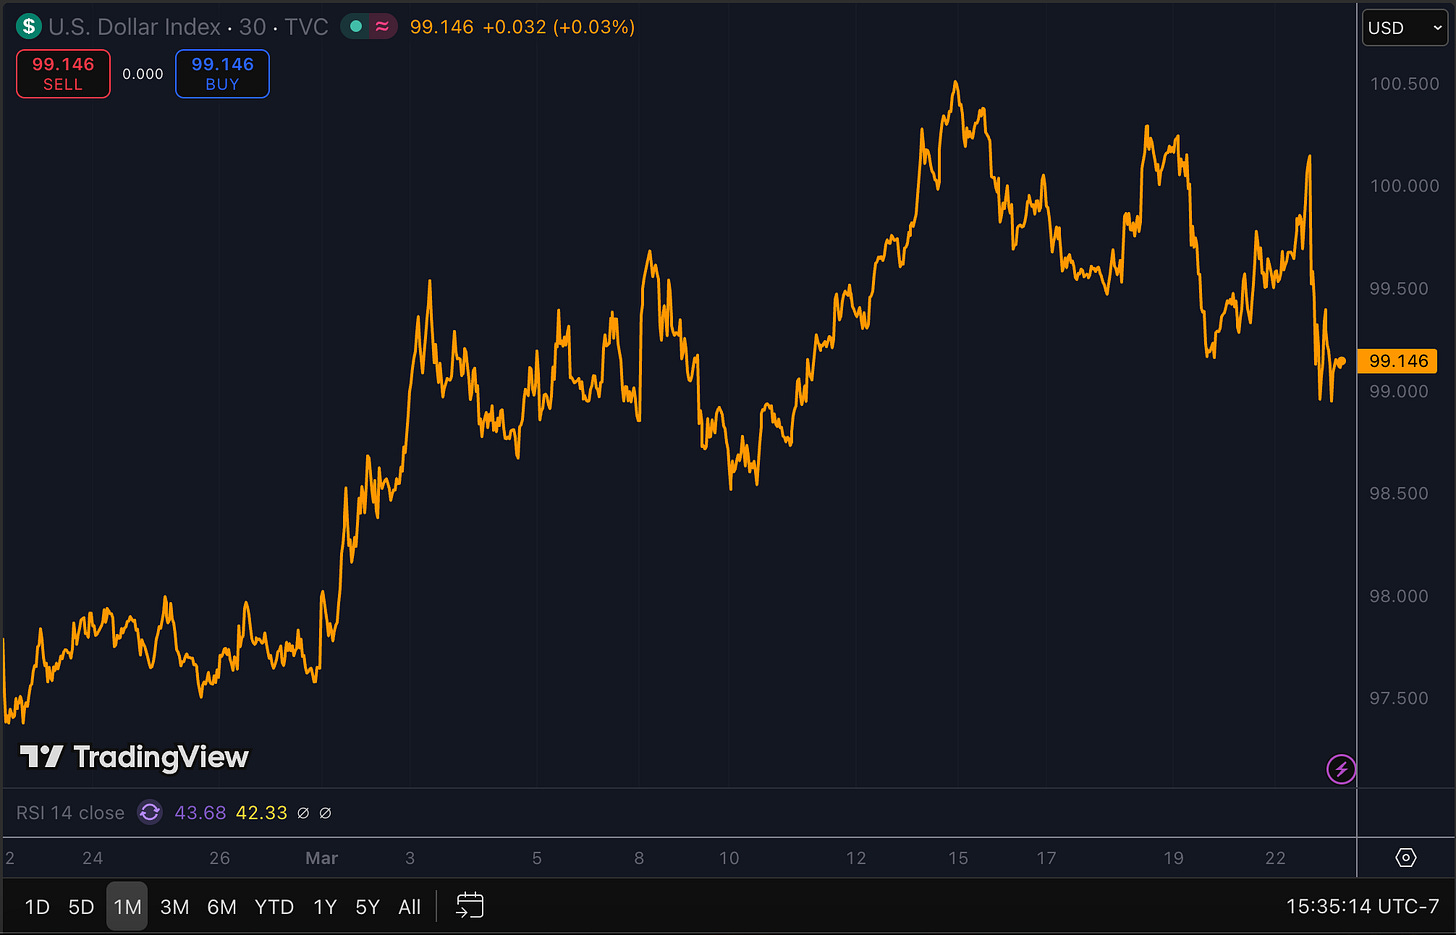Click the pink approximate data indicator icon

pyautogui.click(x=382, y=27)
